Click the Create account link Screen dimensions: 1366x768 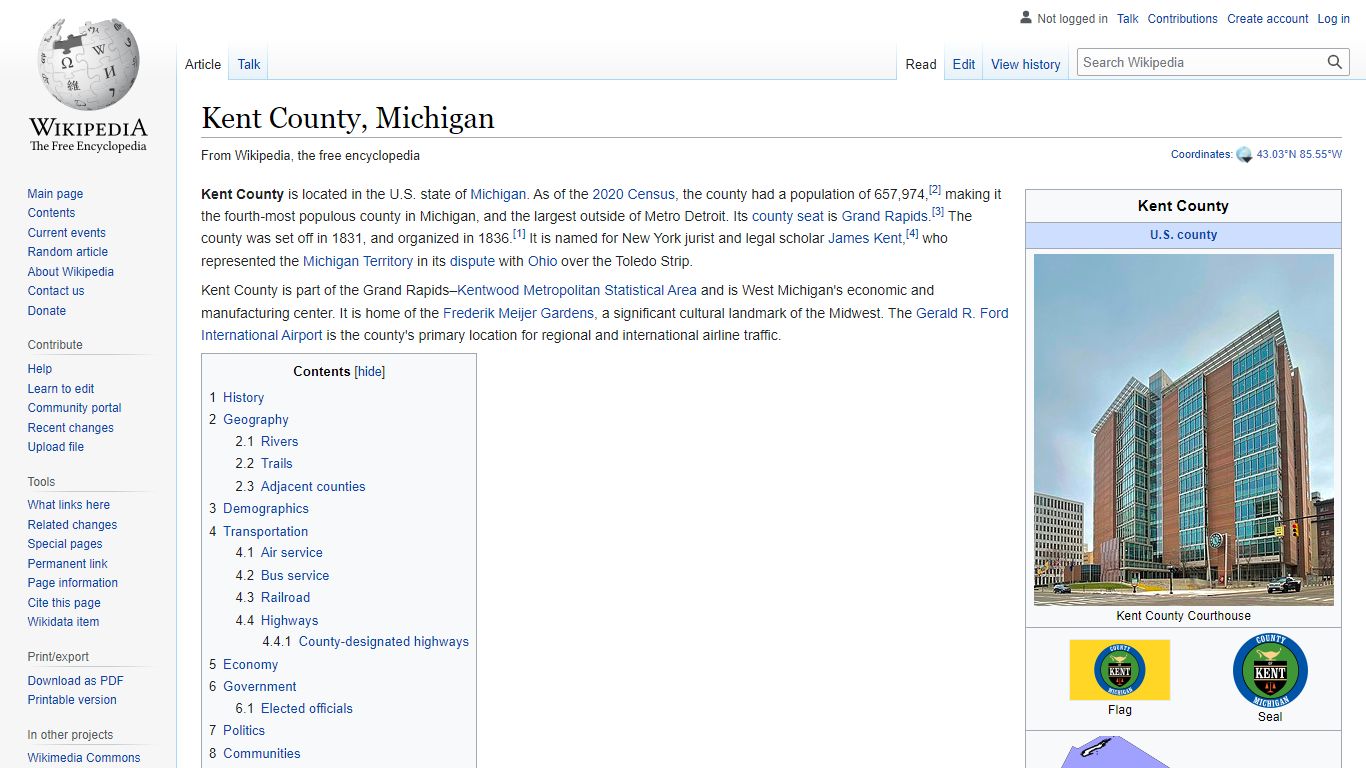pyautogui.click(x=1268, y=19)
